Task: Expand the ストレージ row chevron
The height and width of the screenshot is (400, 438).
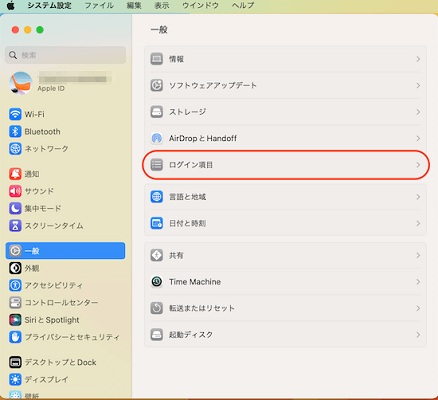Action: click(418, 112)
